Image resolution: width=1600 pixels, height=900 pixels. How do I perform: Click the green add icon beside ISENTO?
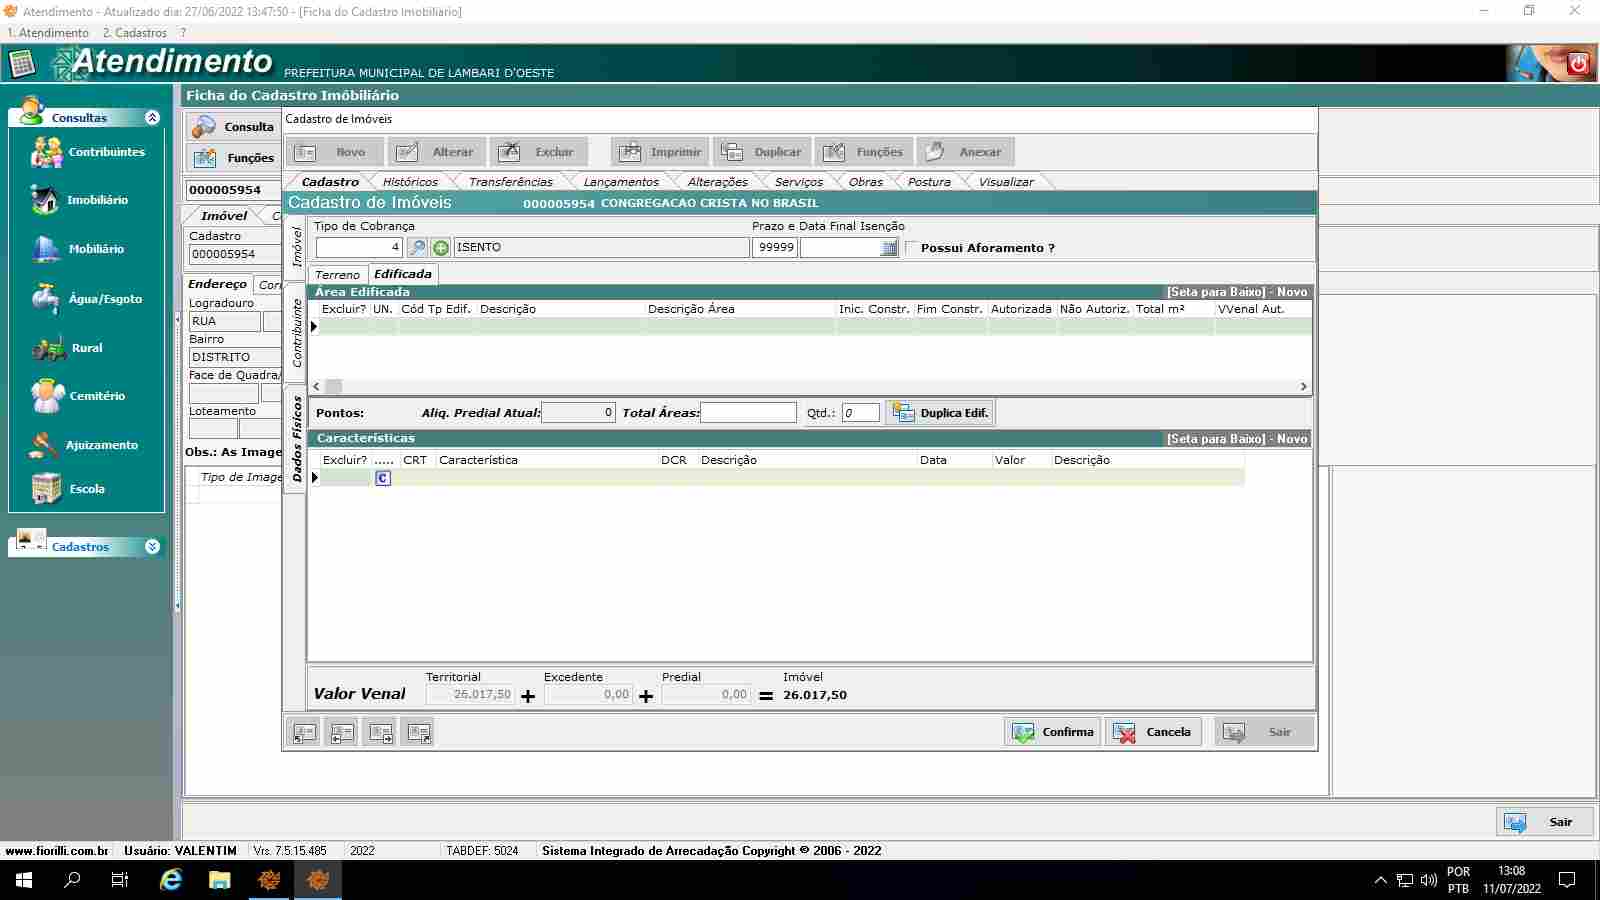[x=440, y=248]
